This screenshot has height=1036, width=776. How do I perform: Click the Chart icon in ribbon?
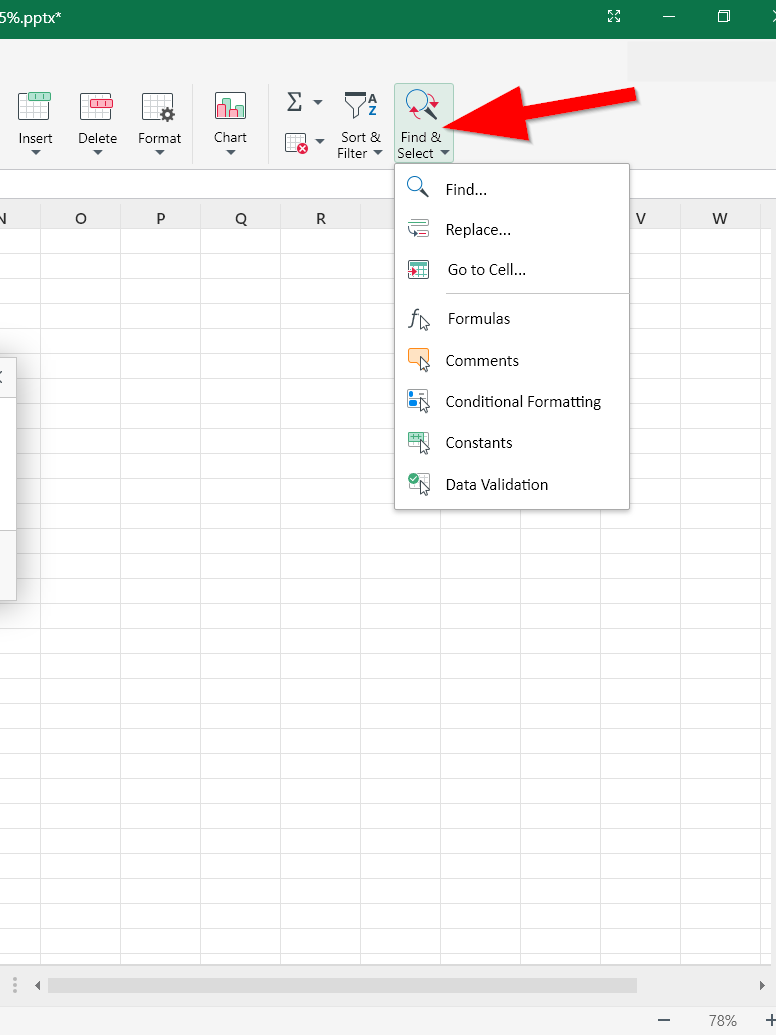point(230,107)
